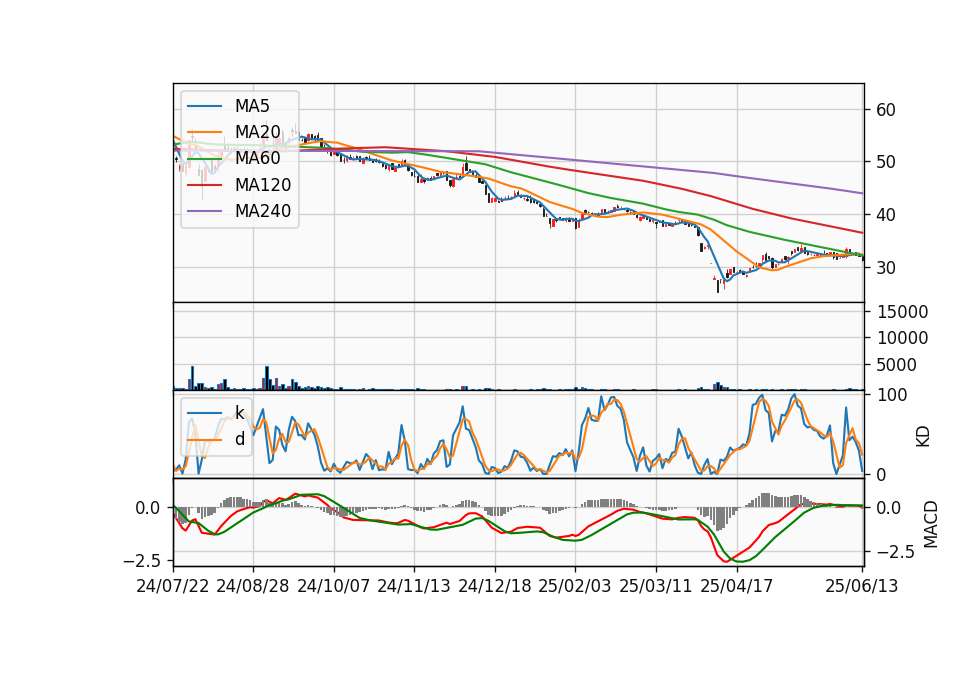960x690 pixels.
Task: Click the price axis value 30
Action: (x=886, y=268)
